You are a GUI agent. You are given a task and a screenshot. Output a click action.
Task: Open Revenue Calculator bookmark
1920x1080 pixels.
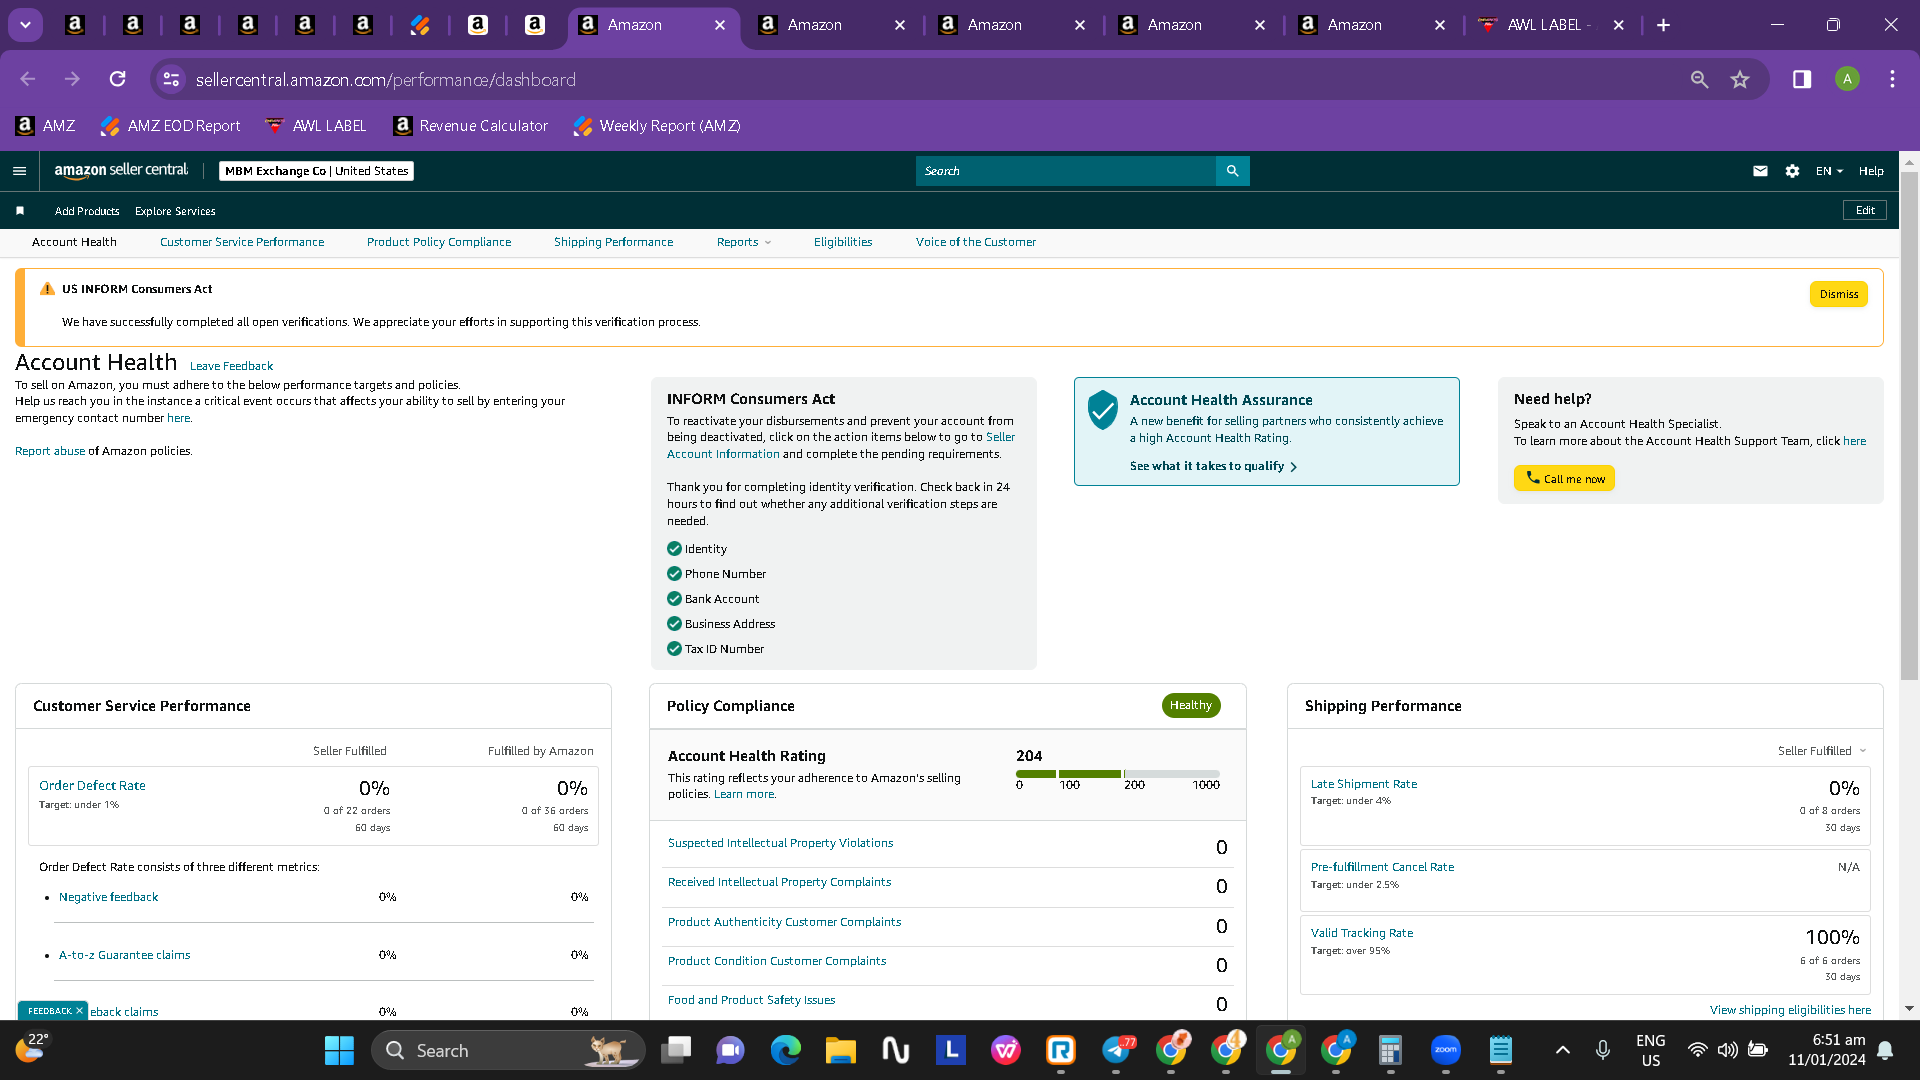[471, 126]
